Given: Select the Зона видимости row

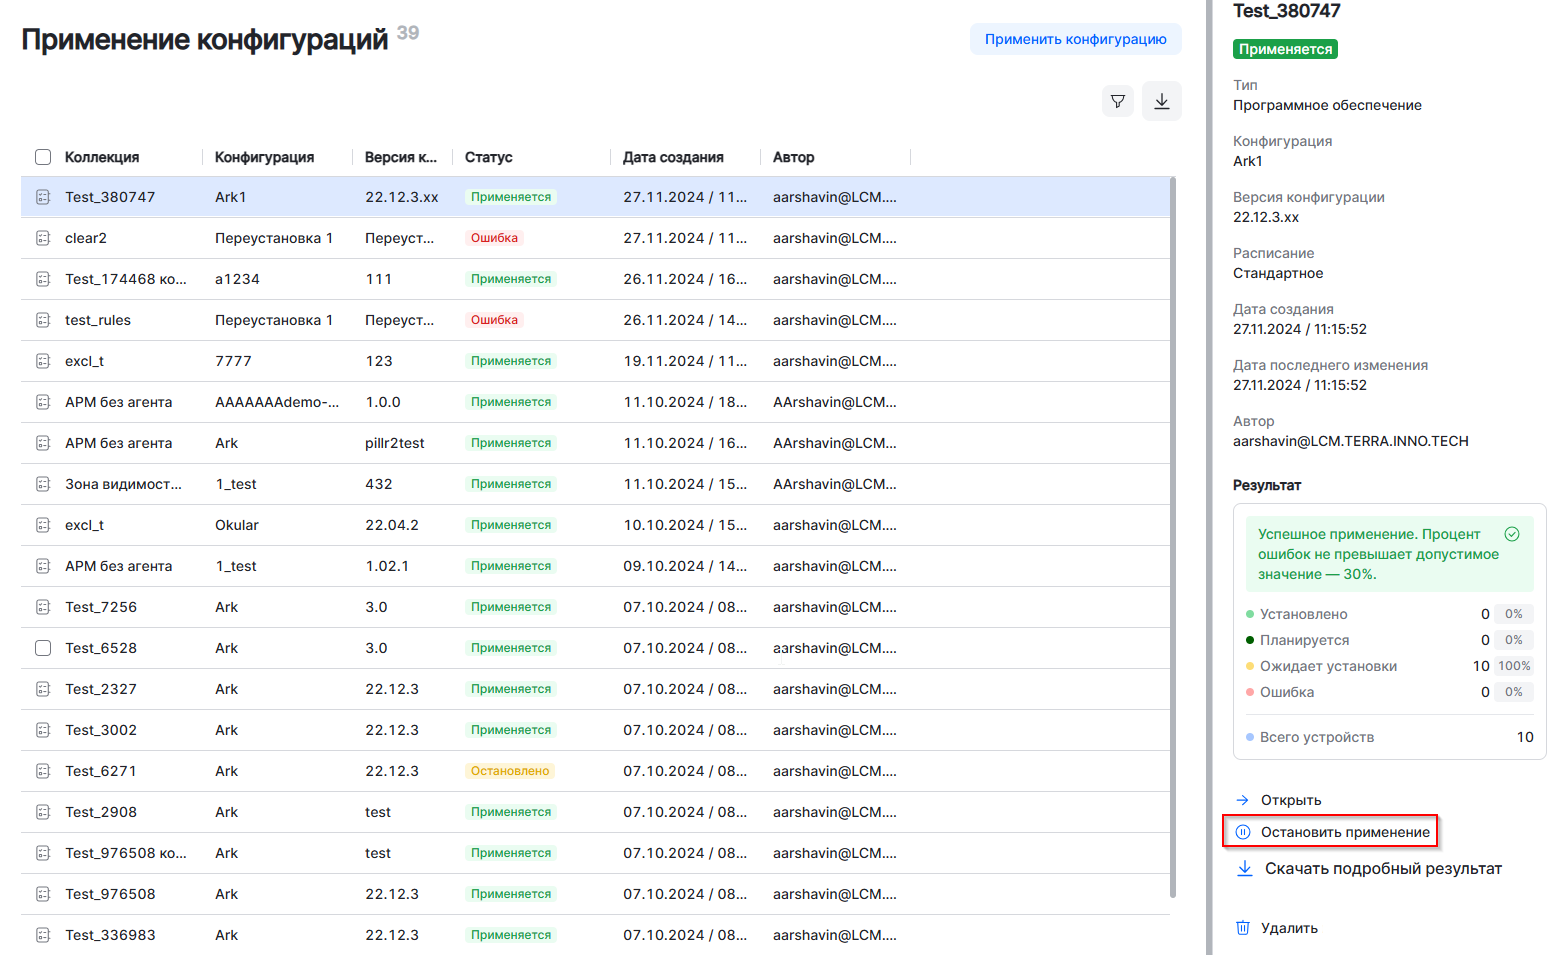Looking at the screenshot, I should click(x=123, y=484).
